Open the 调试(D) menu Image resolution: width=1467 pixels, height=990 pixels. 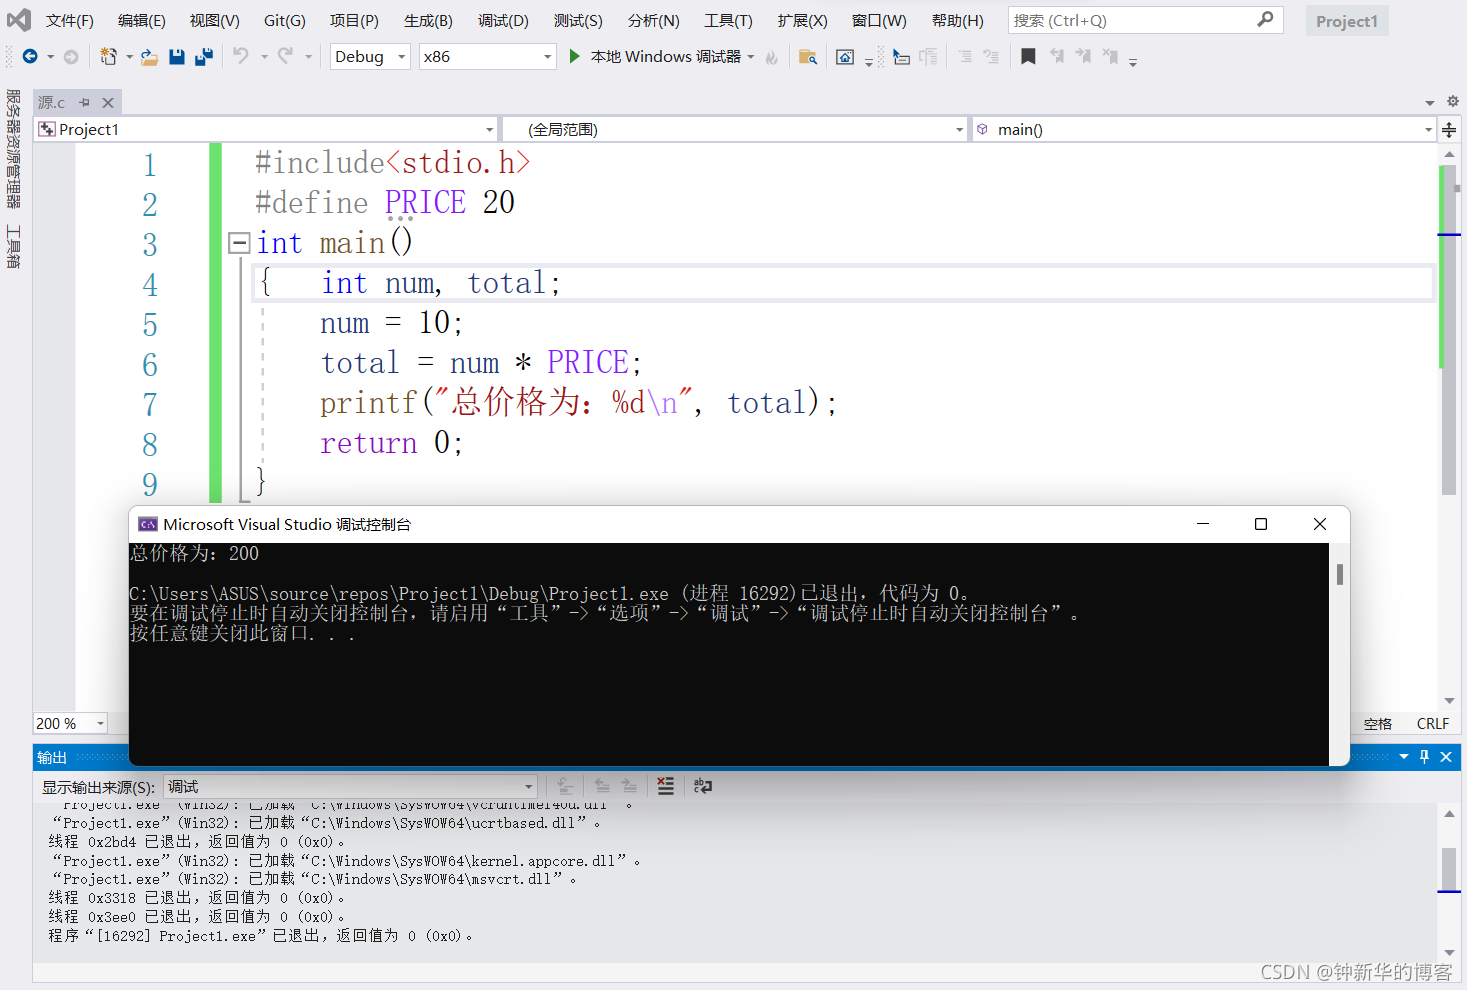coord(503,20)
